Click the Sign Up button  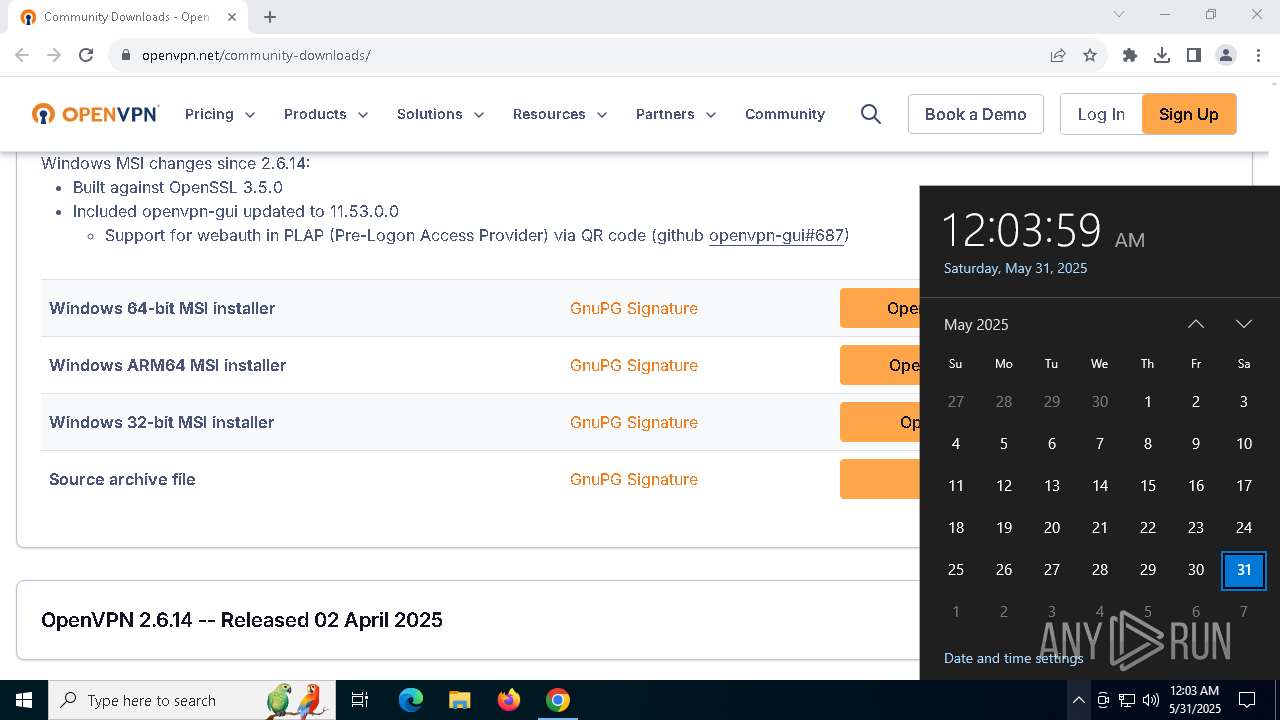[1188, 114]
